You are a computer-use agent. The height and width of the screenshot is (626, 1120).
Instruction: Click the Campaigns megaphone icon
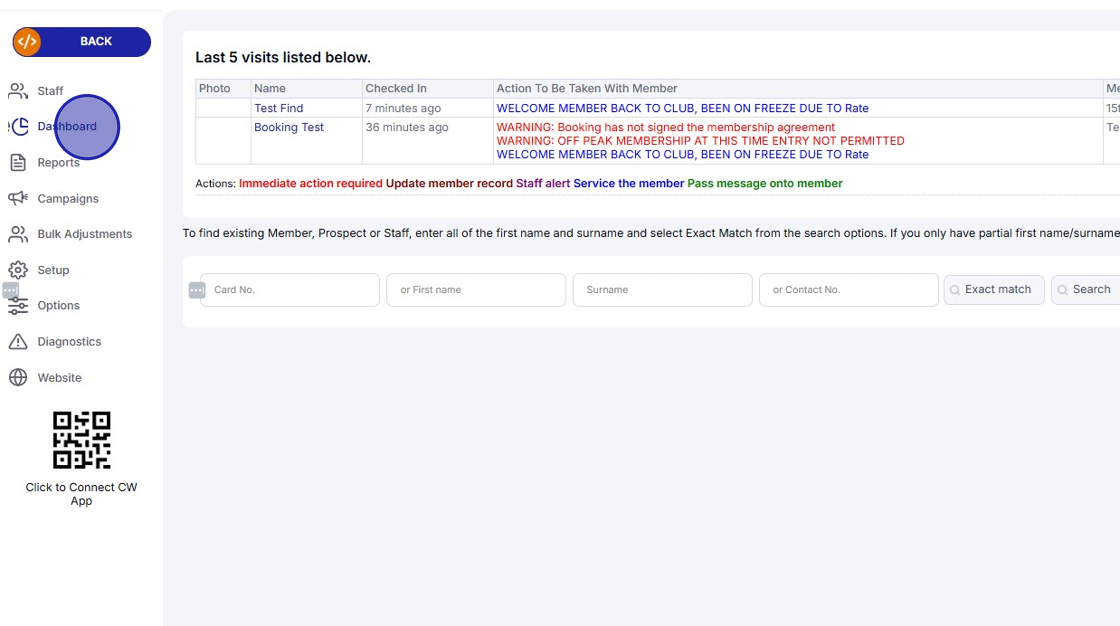[18, 198]
